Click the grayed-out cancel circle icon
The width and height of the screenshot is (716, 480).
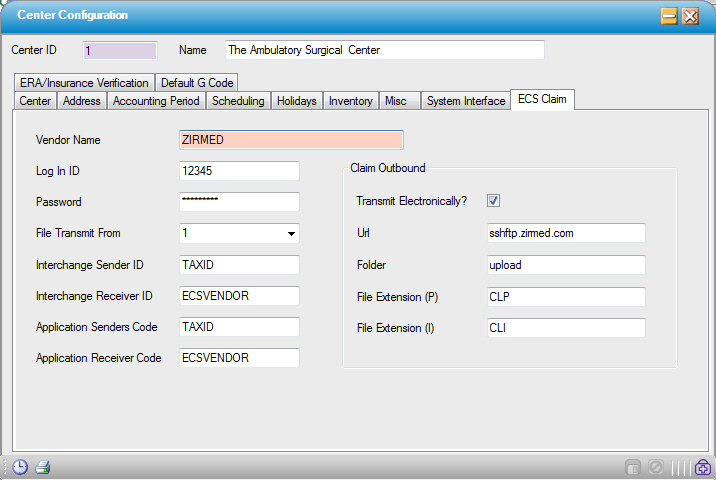[656, 467]
